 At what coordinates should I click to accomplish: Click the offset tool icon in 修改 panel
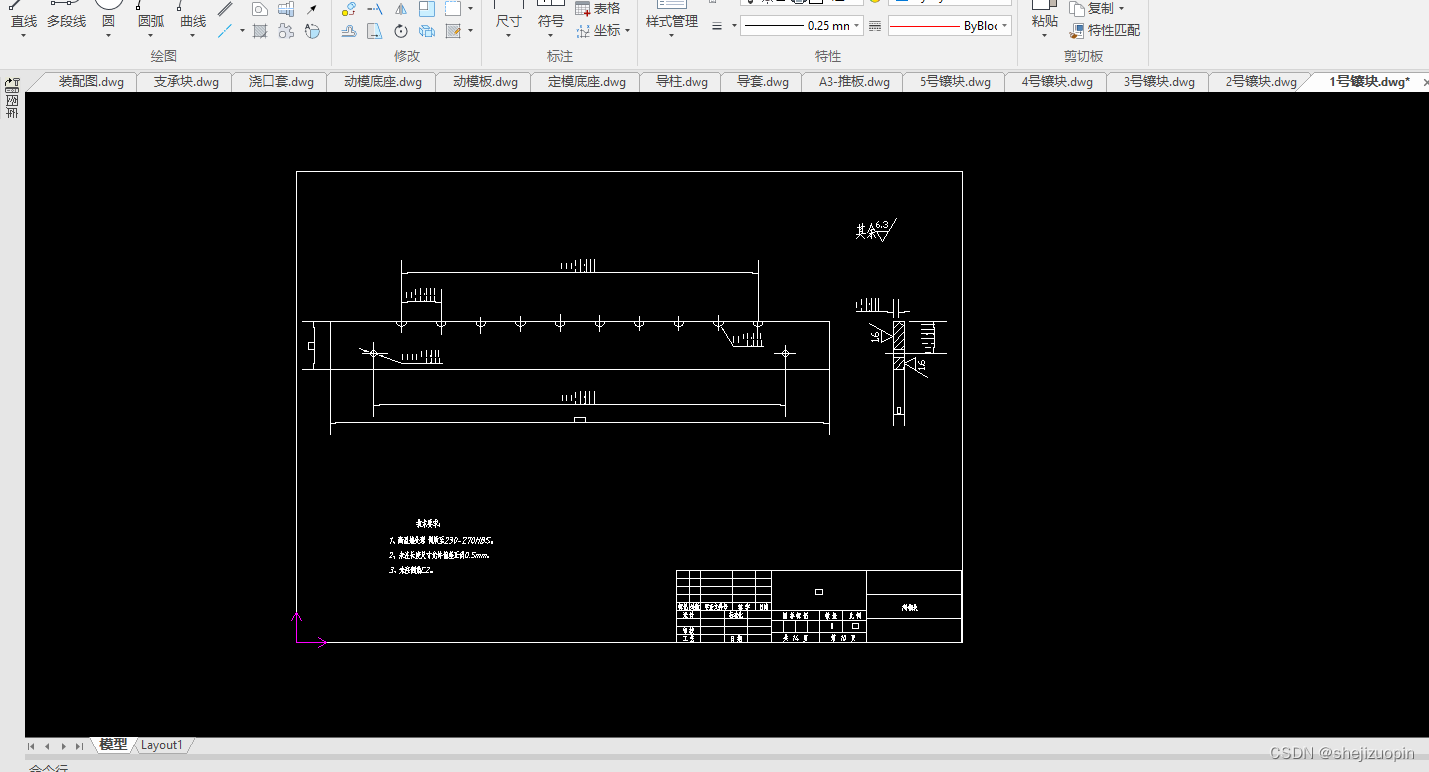click(349, 31)
